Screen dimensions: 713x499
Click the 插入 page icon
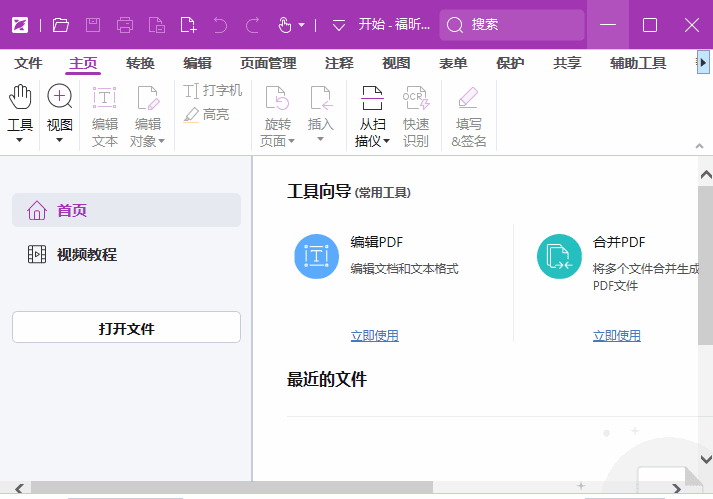pos(321,98)
